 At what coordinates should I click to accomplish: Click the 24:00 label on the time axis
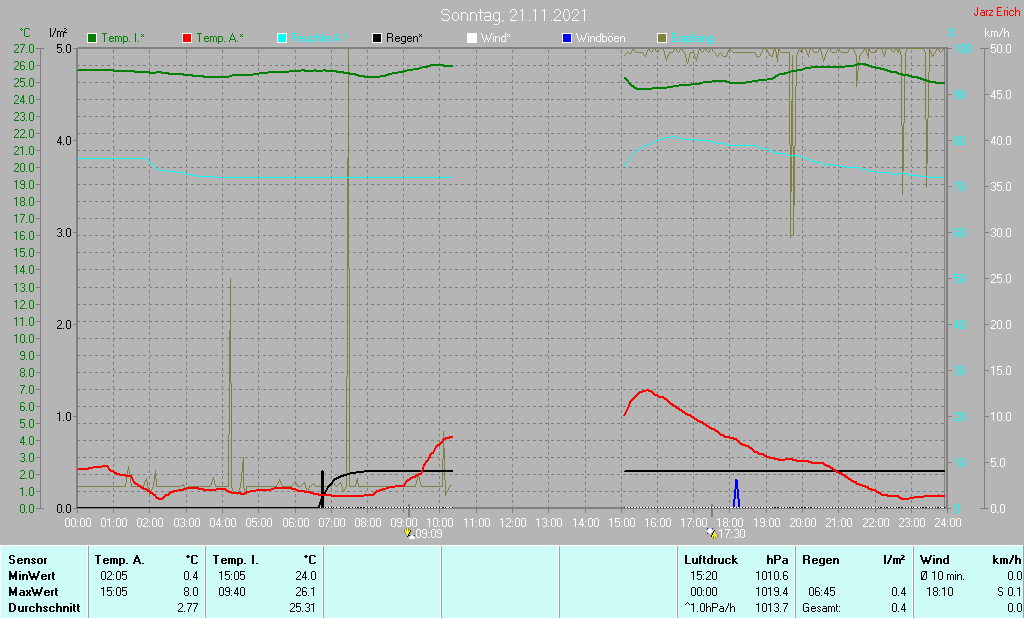(948, 523)
